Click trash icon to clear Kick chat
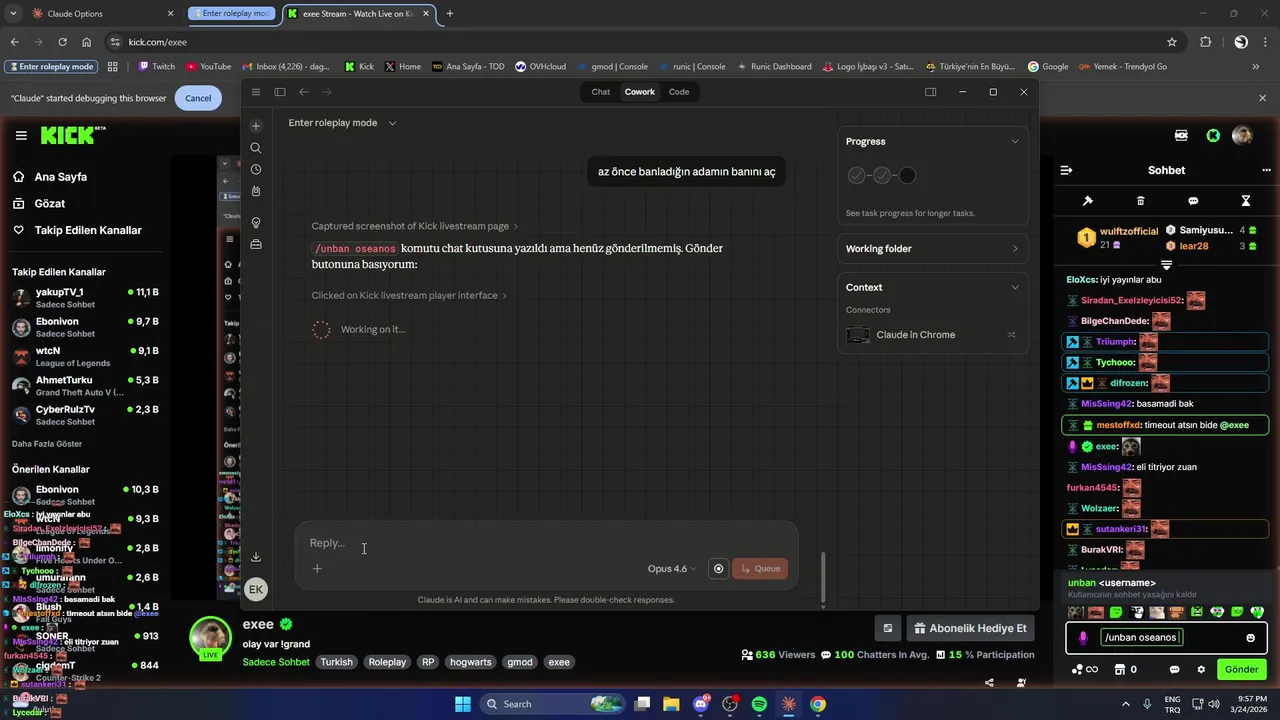Image resolution: width=1280 pixels, height=720 pixels. (1140, 201)
